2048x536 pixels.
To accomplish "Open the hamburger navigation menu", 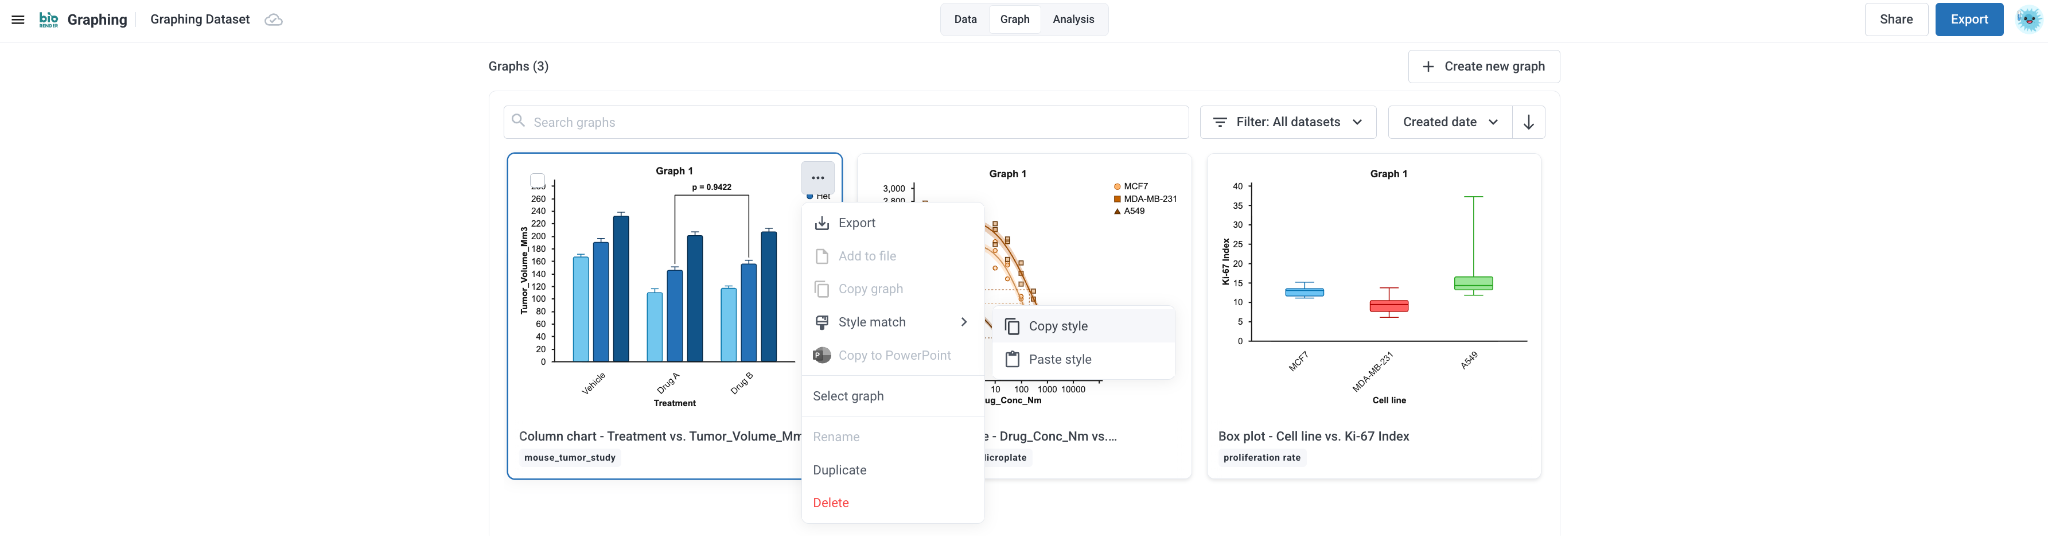I will click(x=17, y=19).
